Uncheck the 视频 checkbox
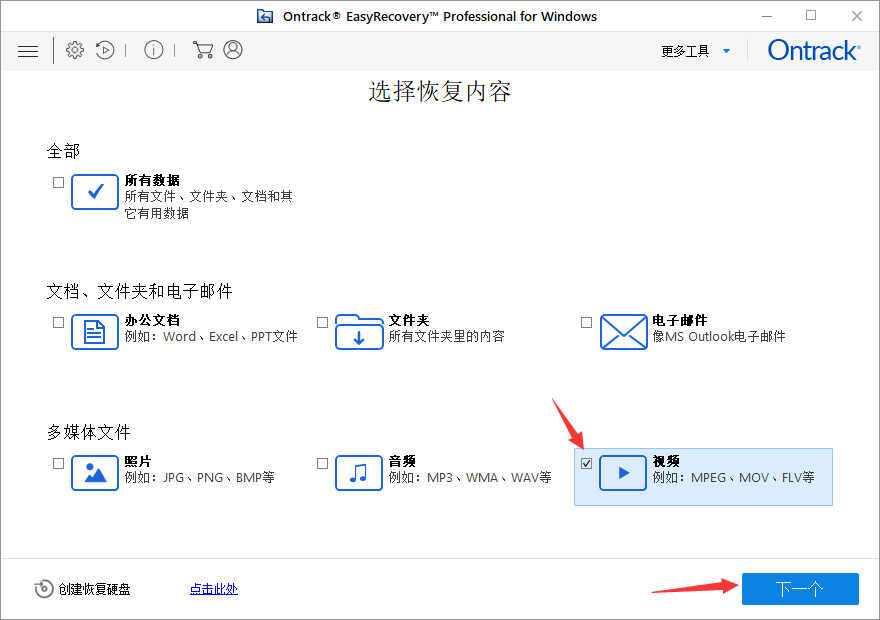 click(x=586, y=463)
